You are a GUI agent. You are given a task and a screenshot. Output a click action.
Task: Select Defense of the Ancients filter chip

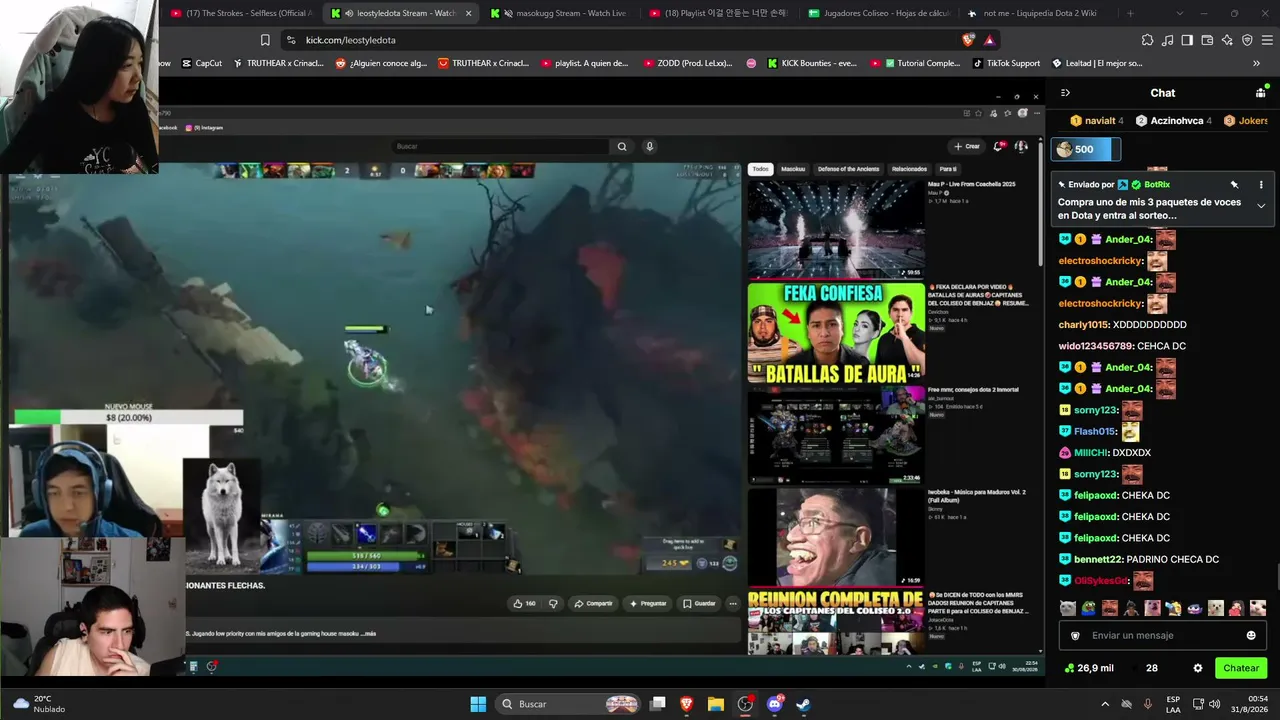pyautogui.click(x=849, y=169)
